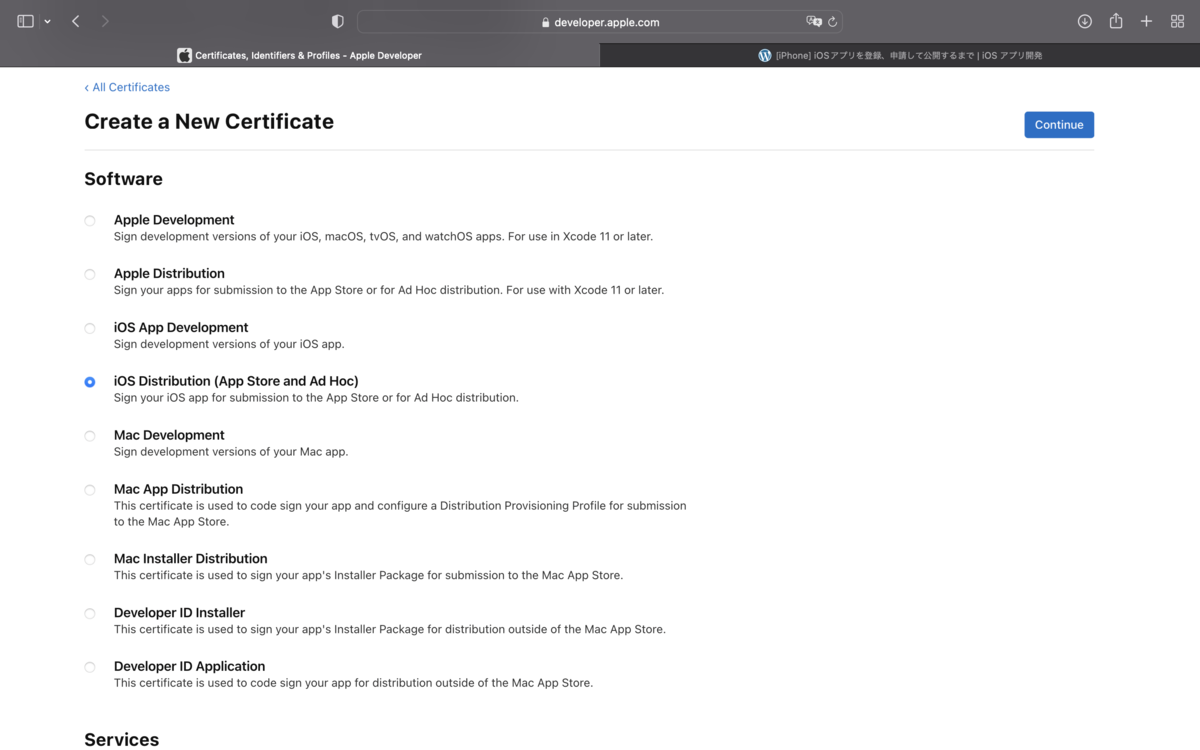
Task: Go back to All Certificates
Action: 127,87
